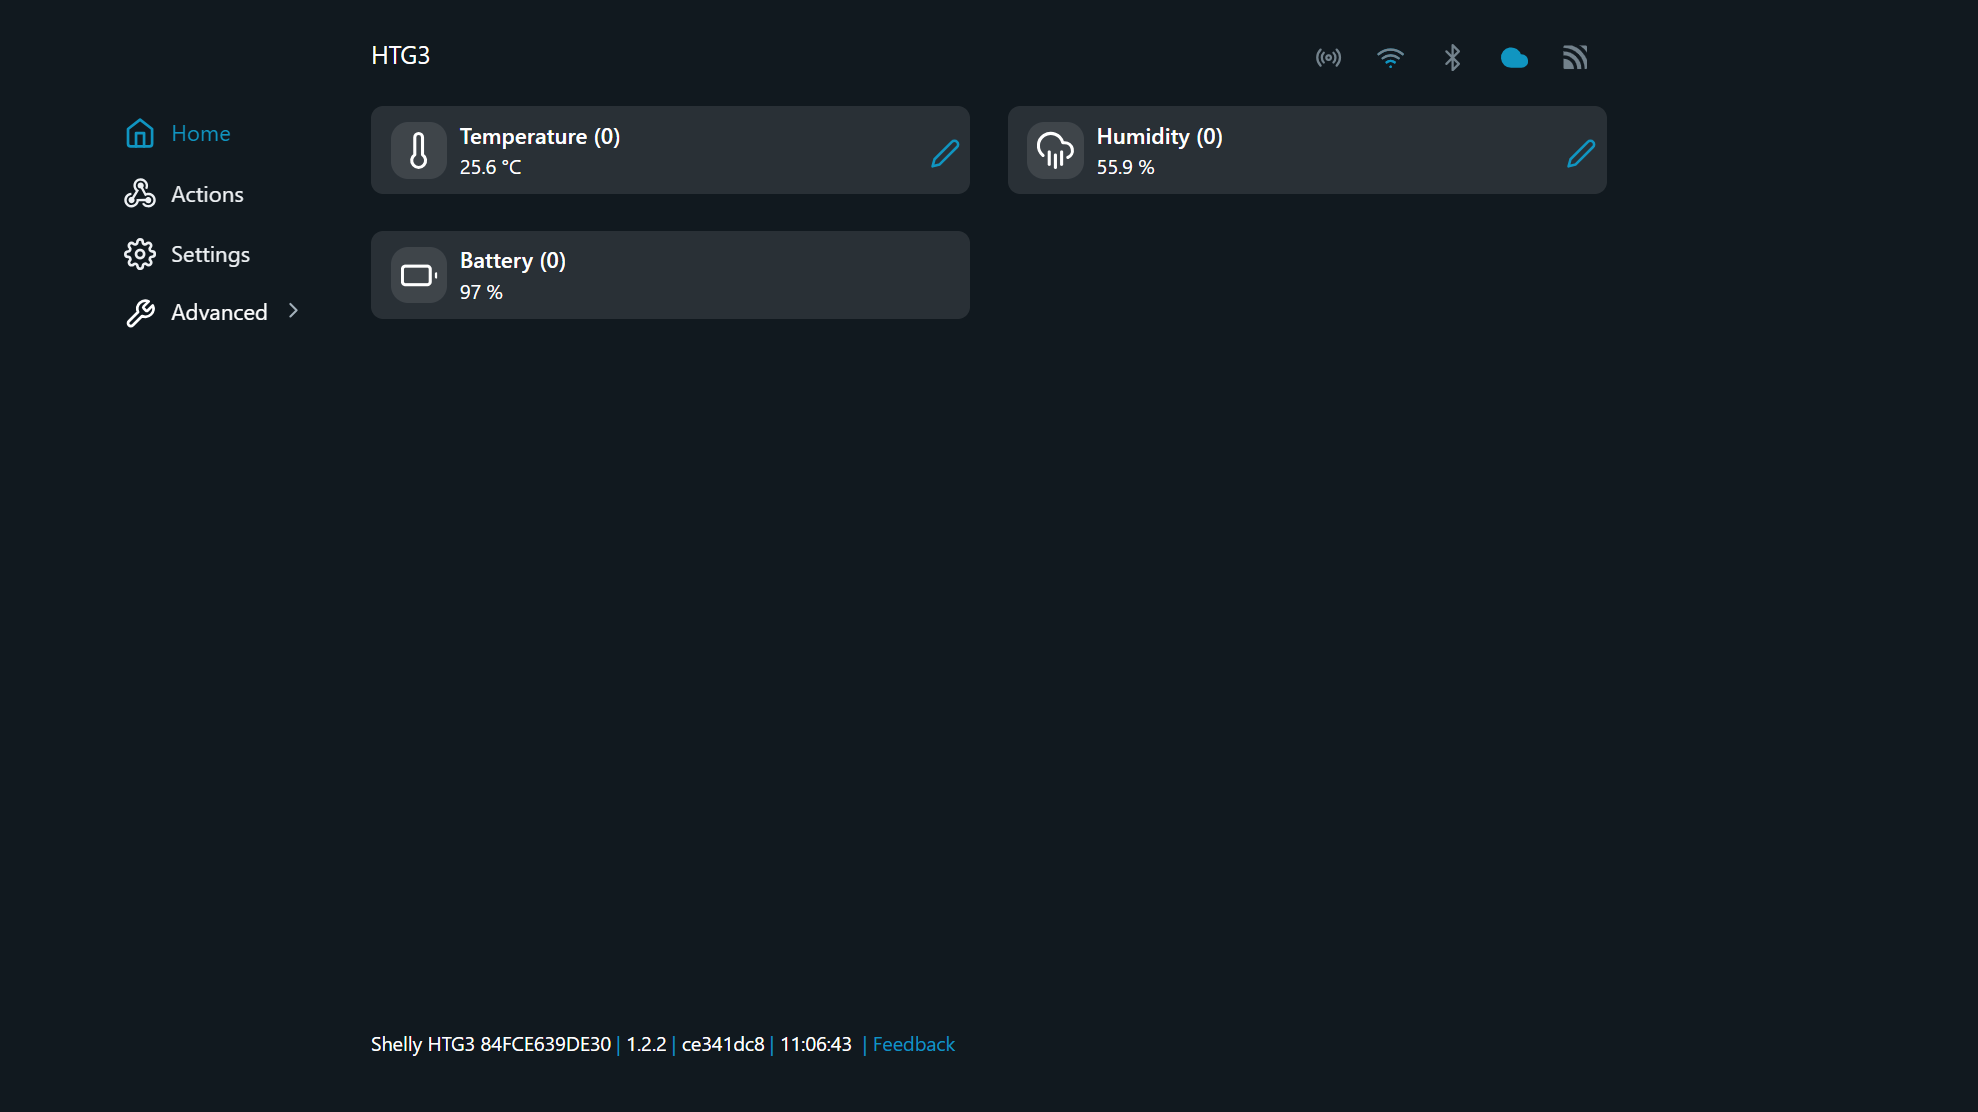This screenshot has width=1978, height=1112.
Task: Click the Shelly HTG3 device ID in footer
Action: 490,1044
